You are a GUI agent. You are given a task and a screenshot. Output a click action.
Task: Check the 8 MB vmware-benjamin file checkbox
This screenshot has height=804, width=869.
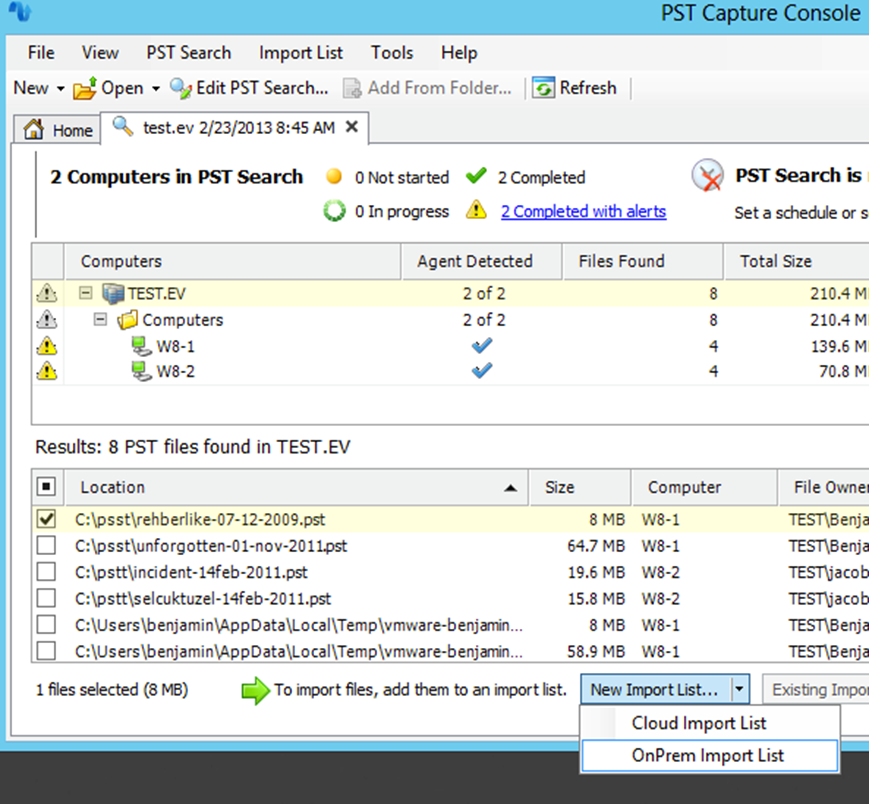47,624
